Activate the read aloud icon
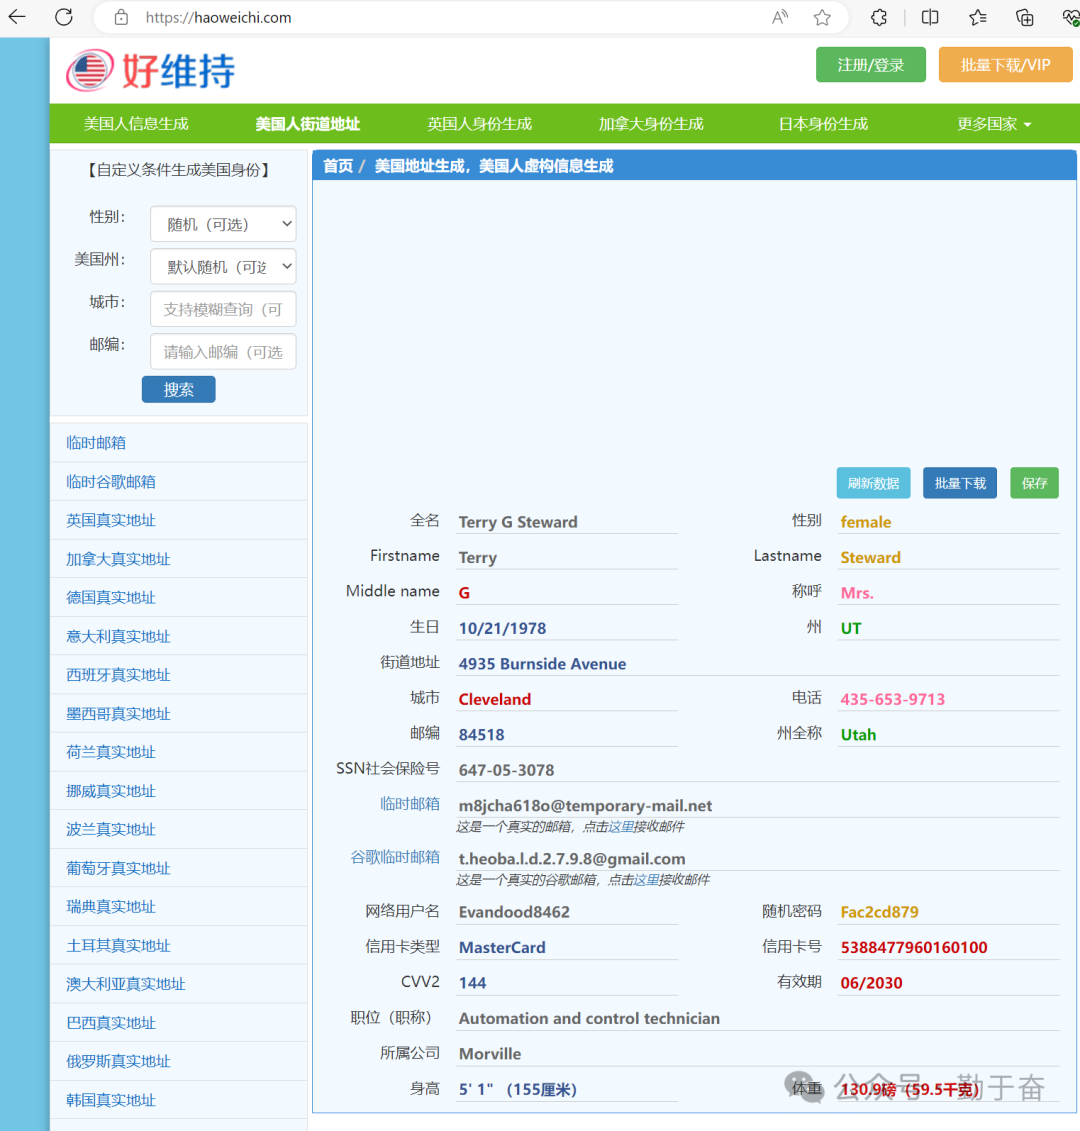 (x=780, y=17)
